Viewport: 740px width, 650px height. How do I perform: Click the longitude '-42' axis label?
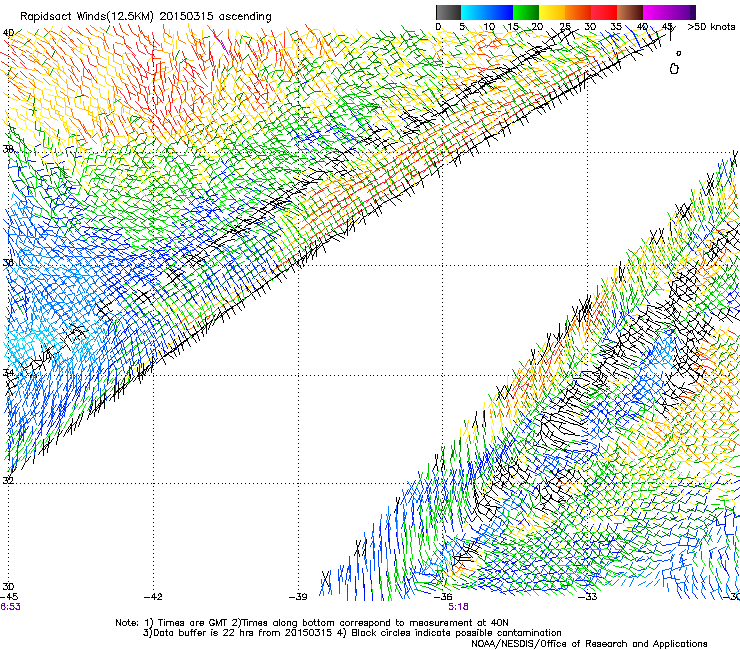pos(153,597)
